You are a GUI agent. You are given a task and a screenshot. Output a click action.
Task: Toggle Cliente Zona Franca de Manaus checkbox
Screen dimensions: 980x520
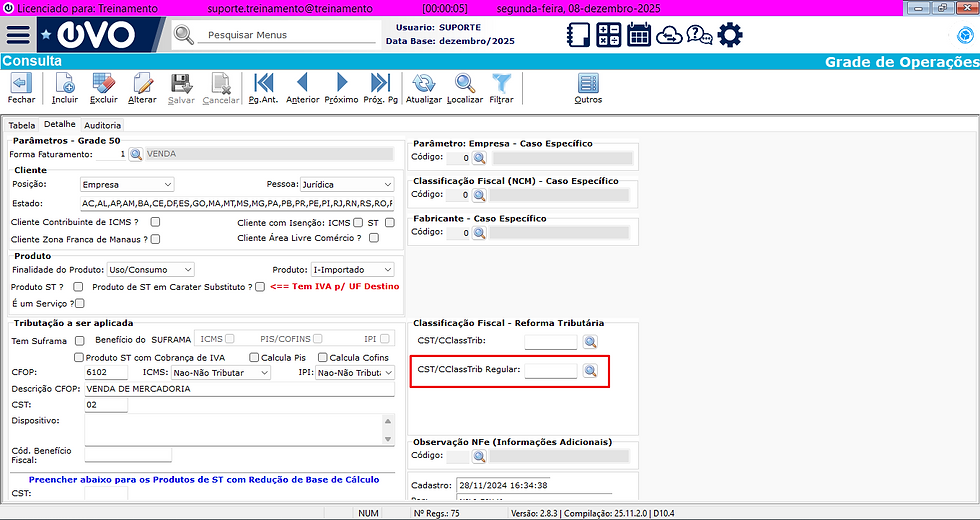pyautogui.click(x=155, y=238)
